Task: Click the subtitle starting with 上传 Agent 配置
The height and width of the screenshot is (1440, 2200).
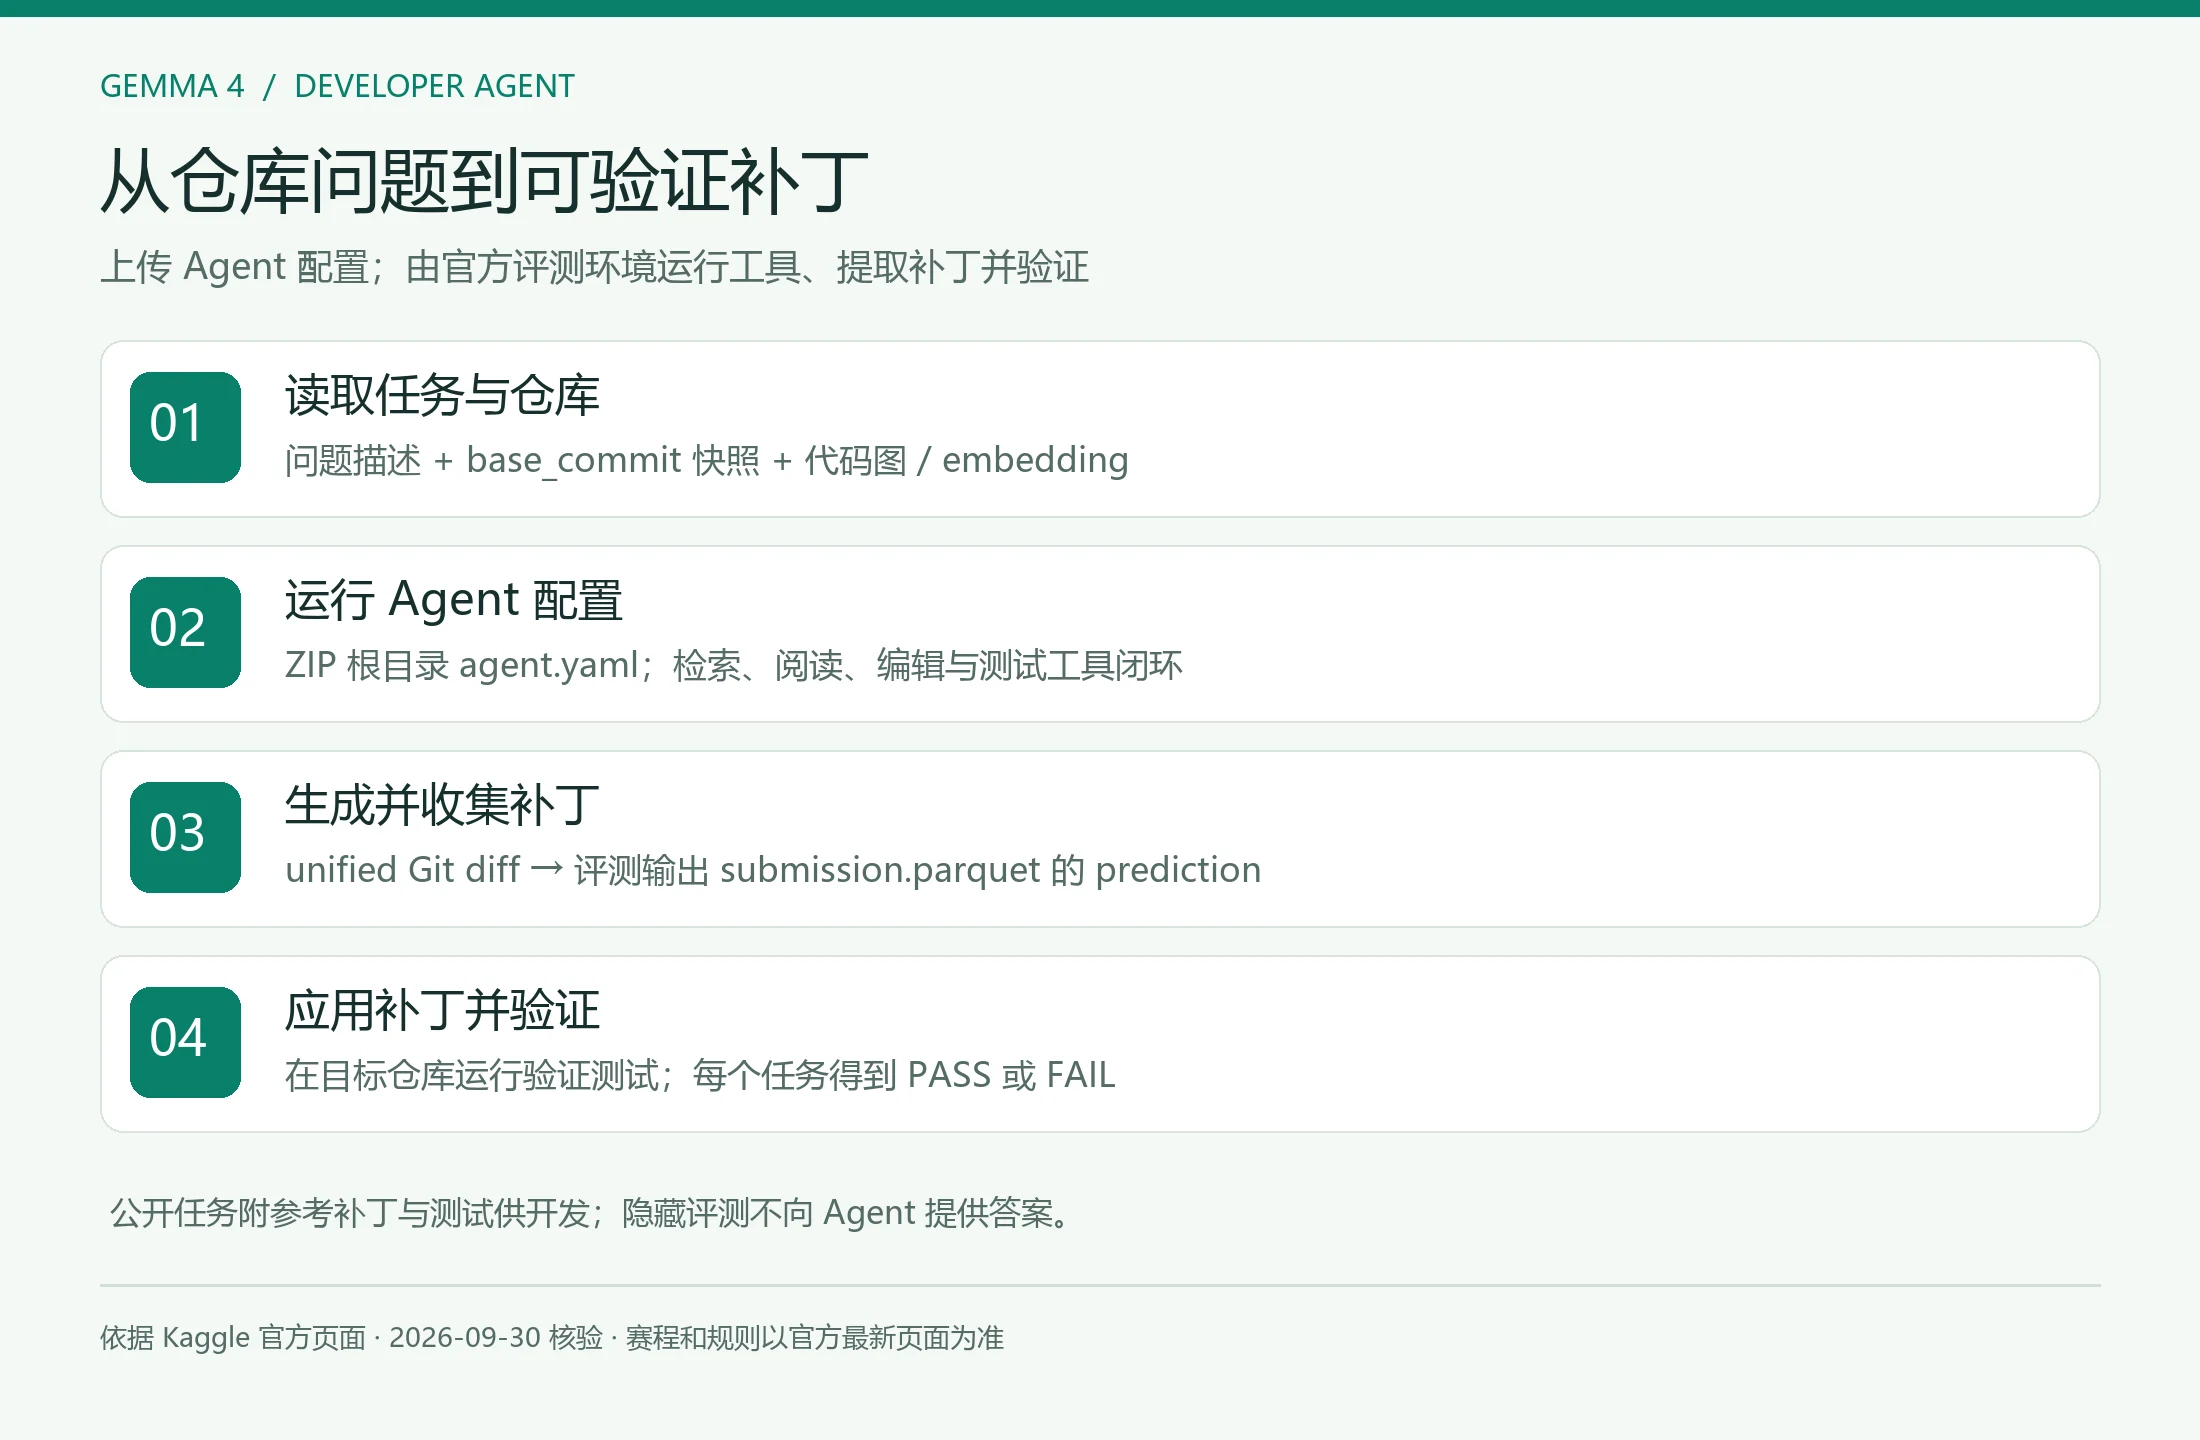Action: click(x=594, y=267)
